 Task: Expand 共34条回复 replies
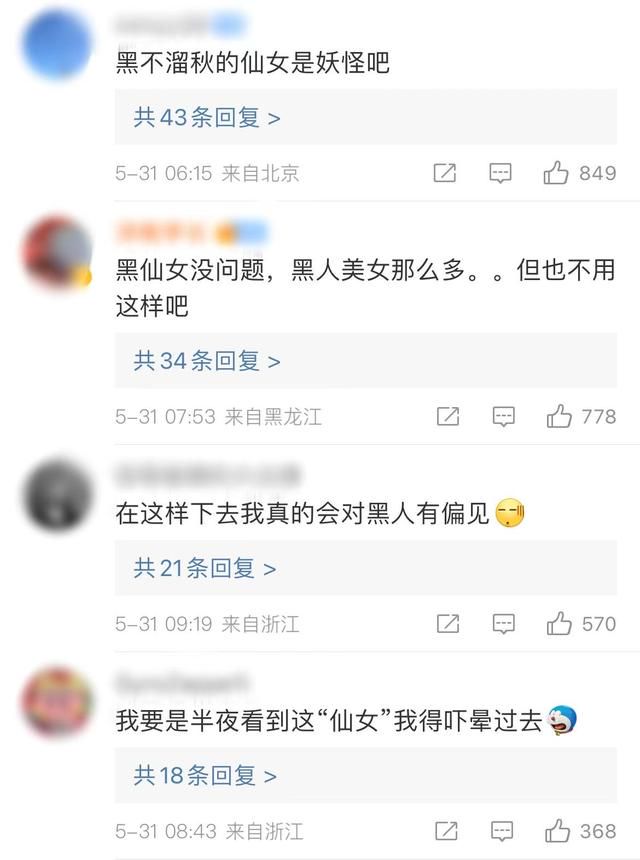[366, 361]
